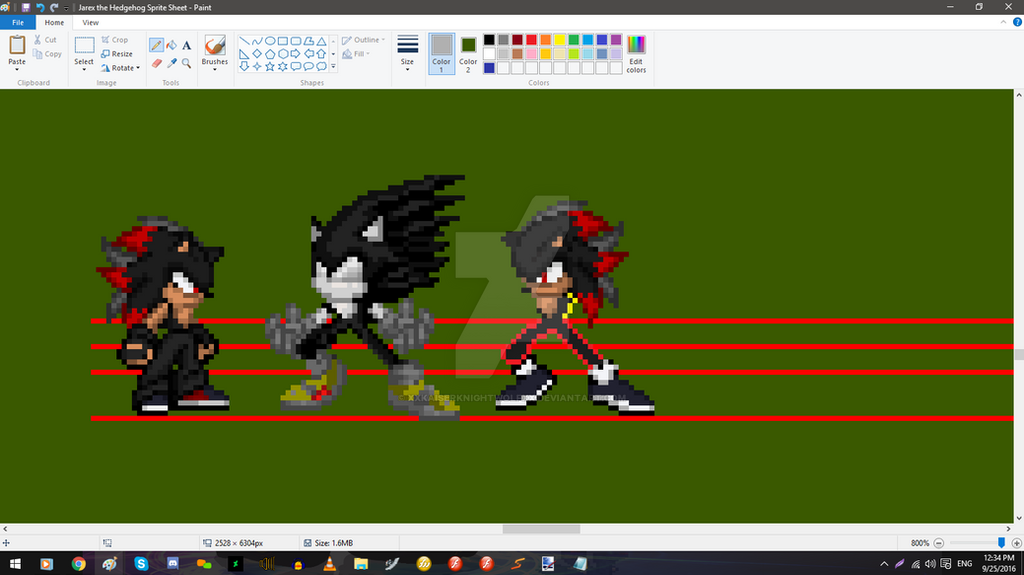This screenshot has height=575, width=1024.
Task: Click the Select rectangle icon
Action: click(x=84, y=45)
